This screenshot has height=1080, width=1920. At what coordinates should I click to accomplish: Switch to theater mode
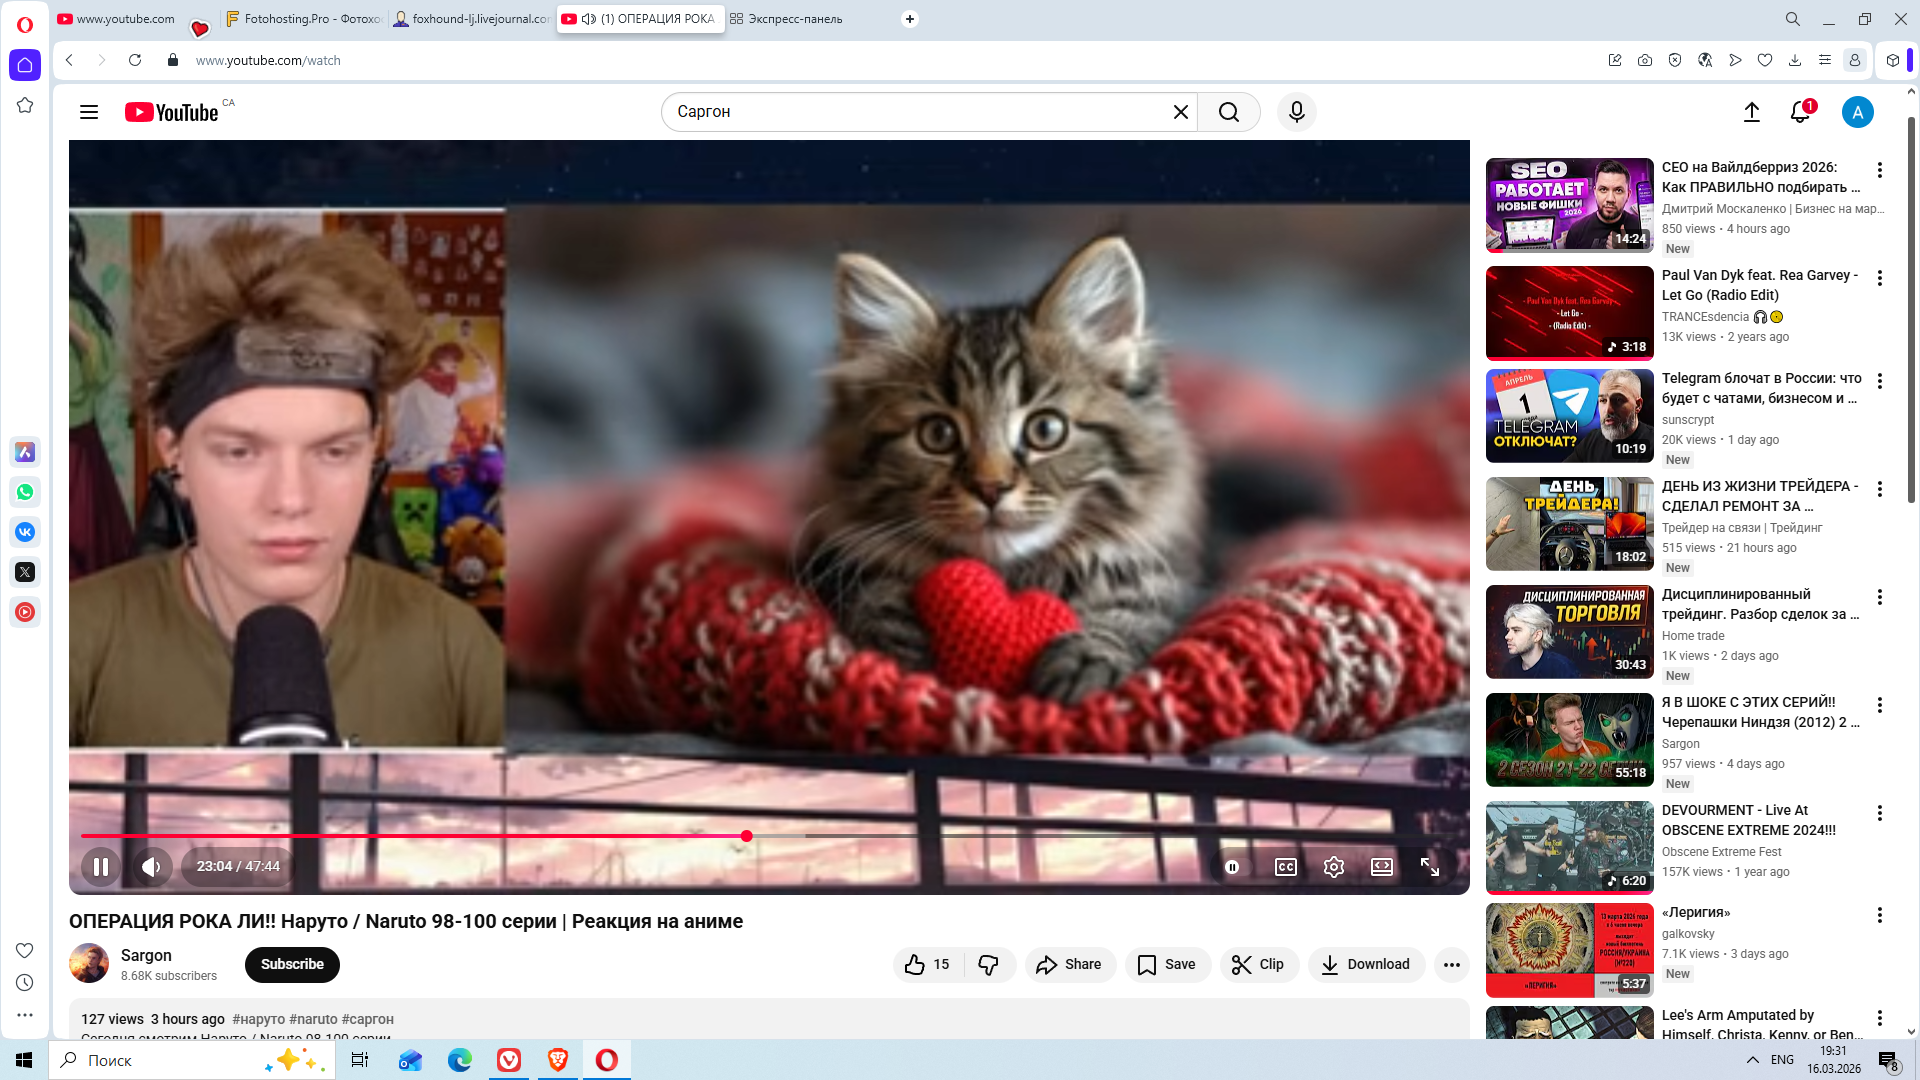pyautogui.click(x=1381, y=867)
